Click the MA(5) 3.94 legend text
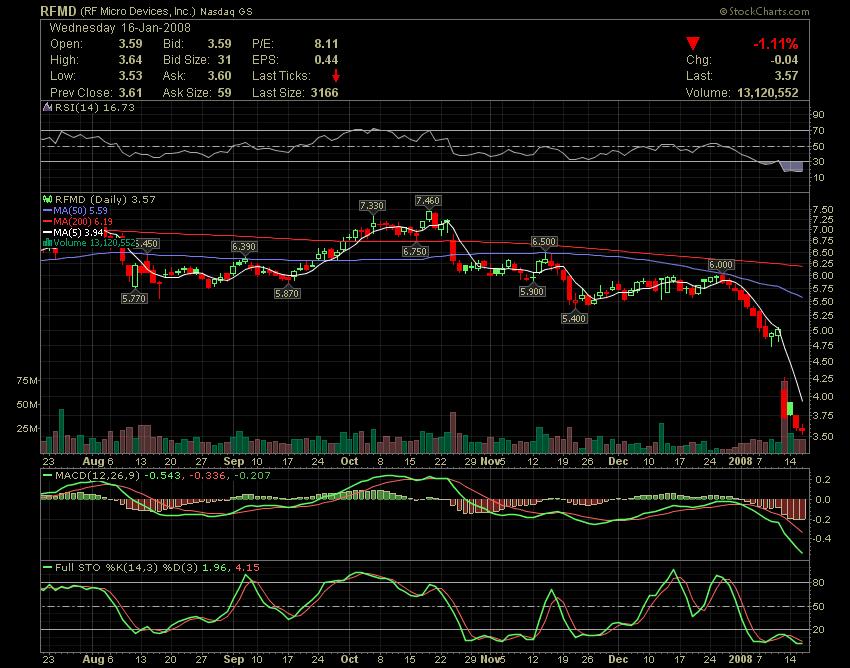 (78, 232)
